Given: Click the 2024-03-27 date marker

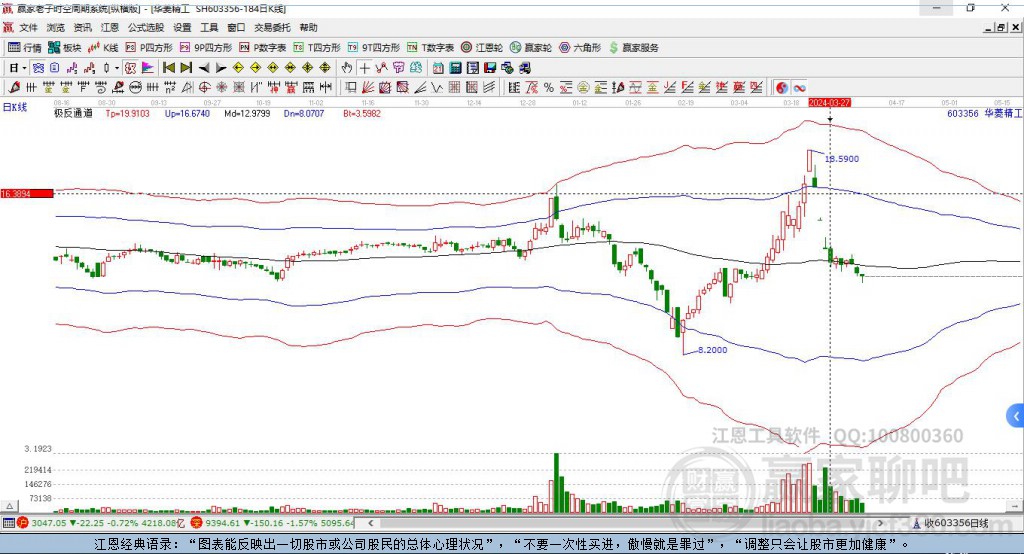Looking at the screenshot, I should click(x=829, y=103).
